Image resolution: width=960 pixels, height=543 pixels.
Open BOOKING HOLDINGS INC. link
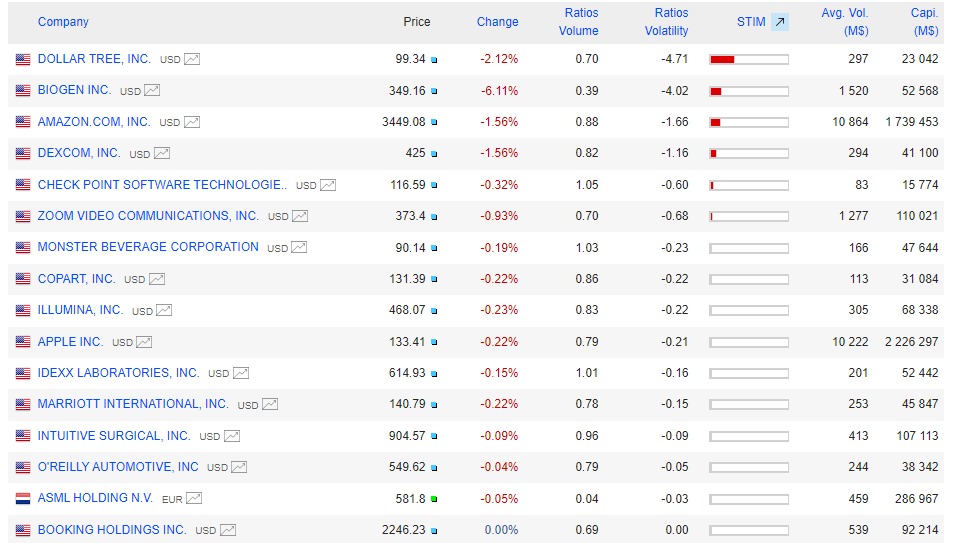(112, 530)
